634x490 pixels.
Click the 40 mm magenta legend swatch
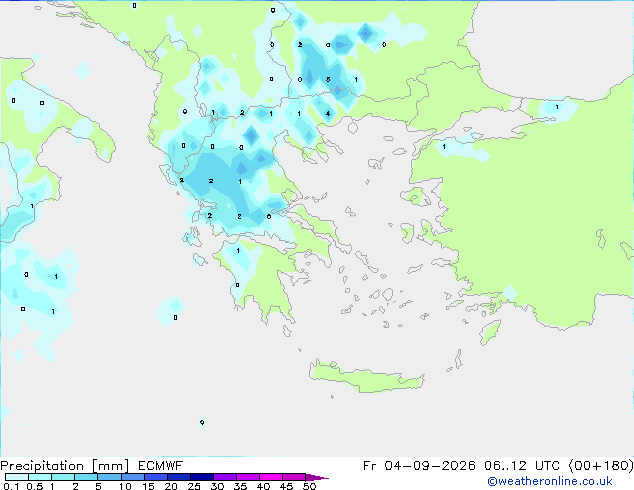click(271, 477)
